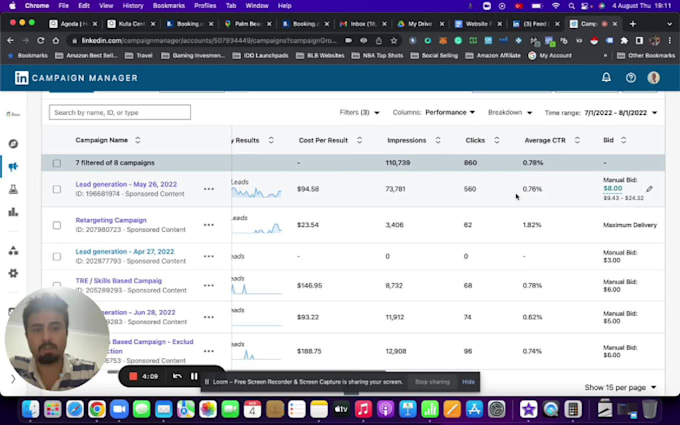Open Finder in the Dock
The width and height of the screenshot is (680, 425).
30,409
